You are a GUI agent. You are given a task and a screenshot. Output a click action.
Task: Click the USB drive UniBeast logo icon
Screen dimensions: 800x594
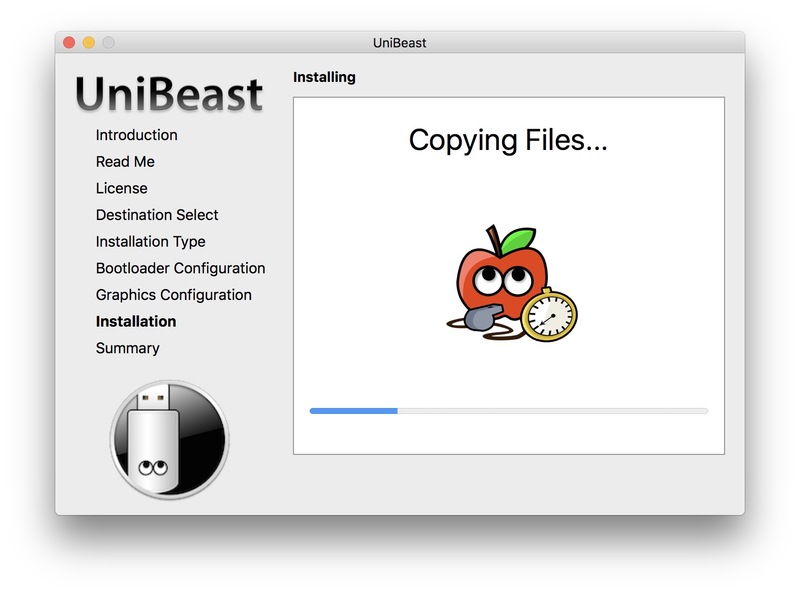click(169, 439)
